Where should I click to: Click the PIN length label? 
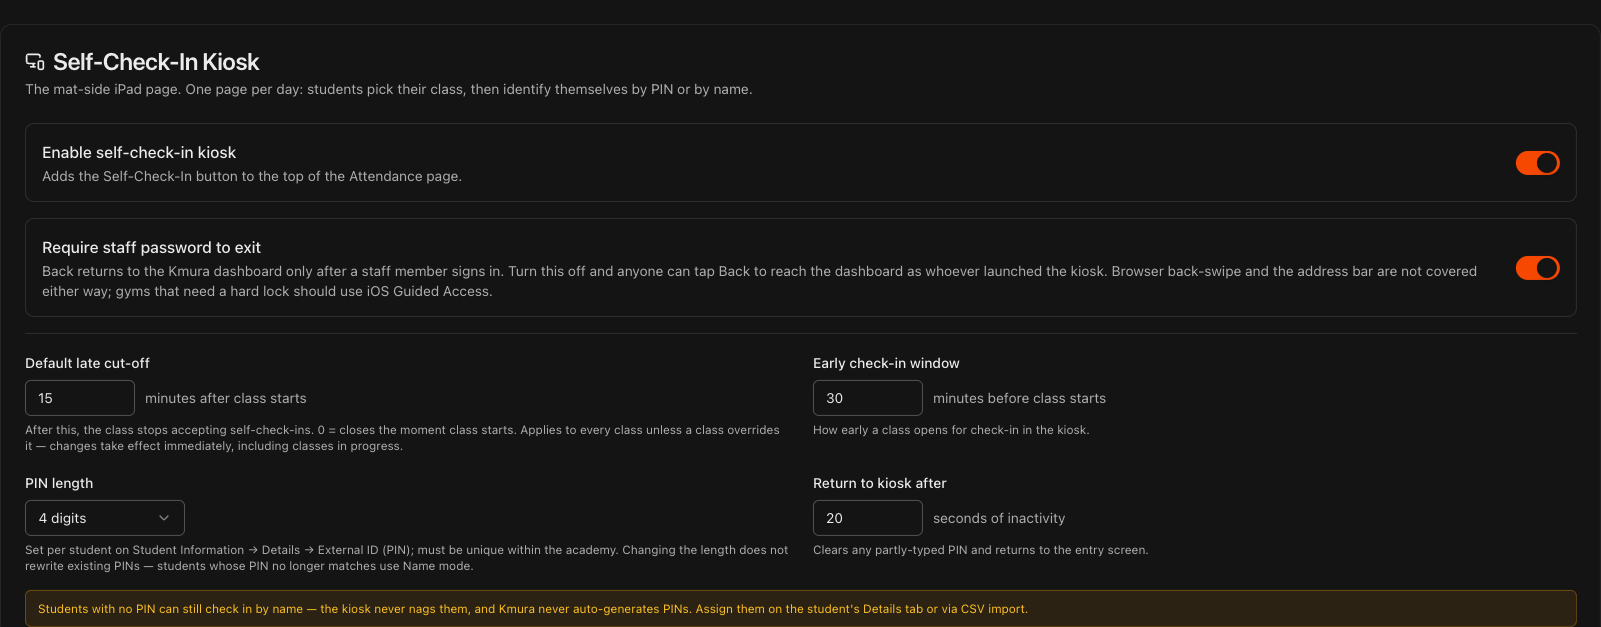coord(59,483)
